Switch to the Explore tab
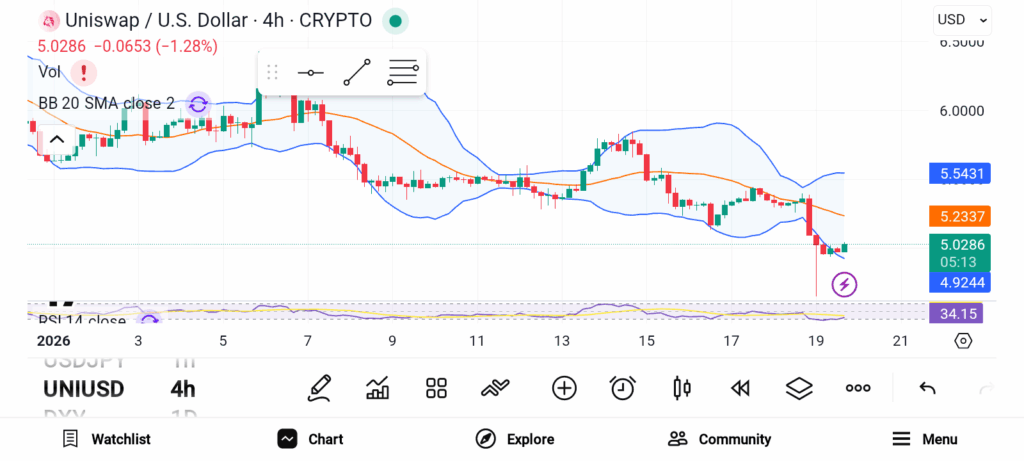 515,439
